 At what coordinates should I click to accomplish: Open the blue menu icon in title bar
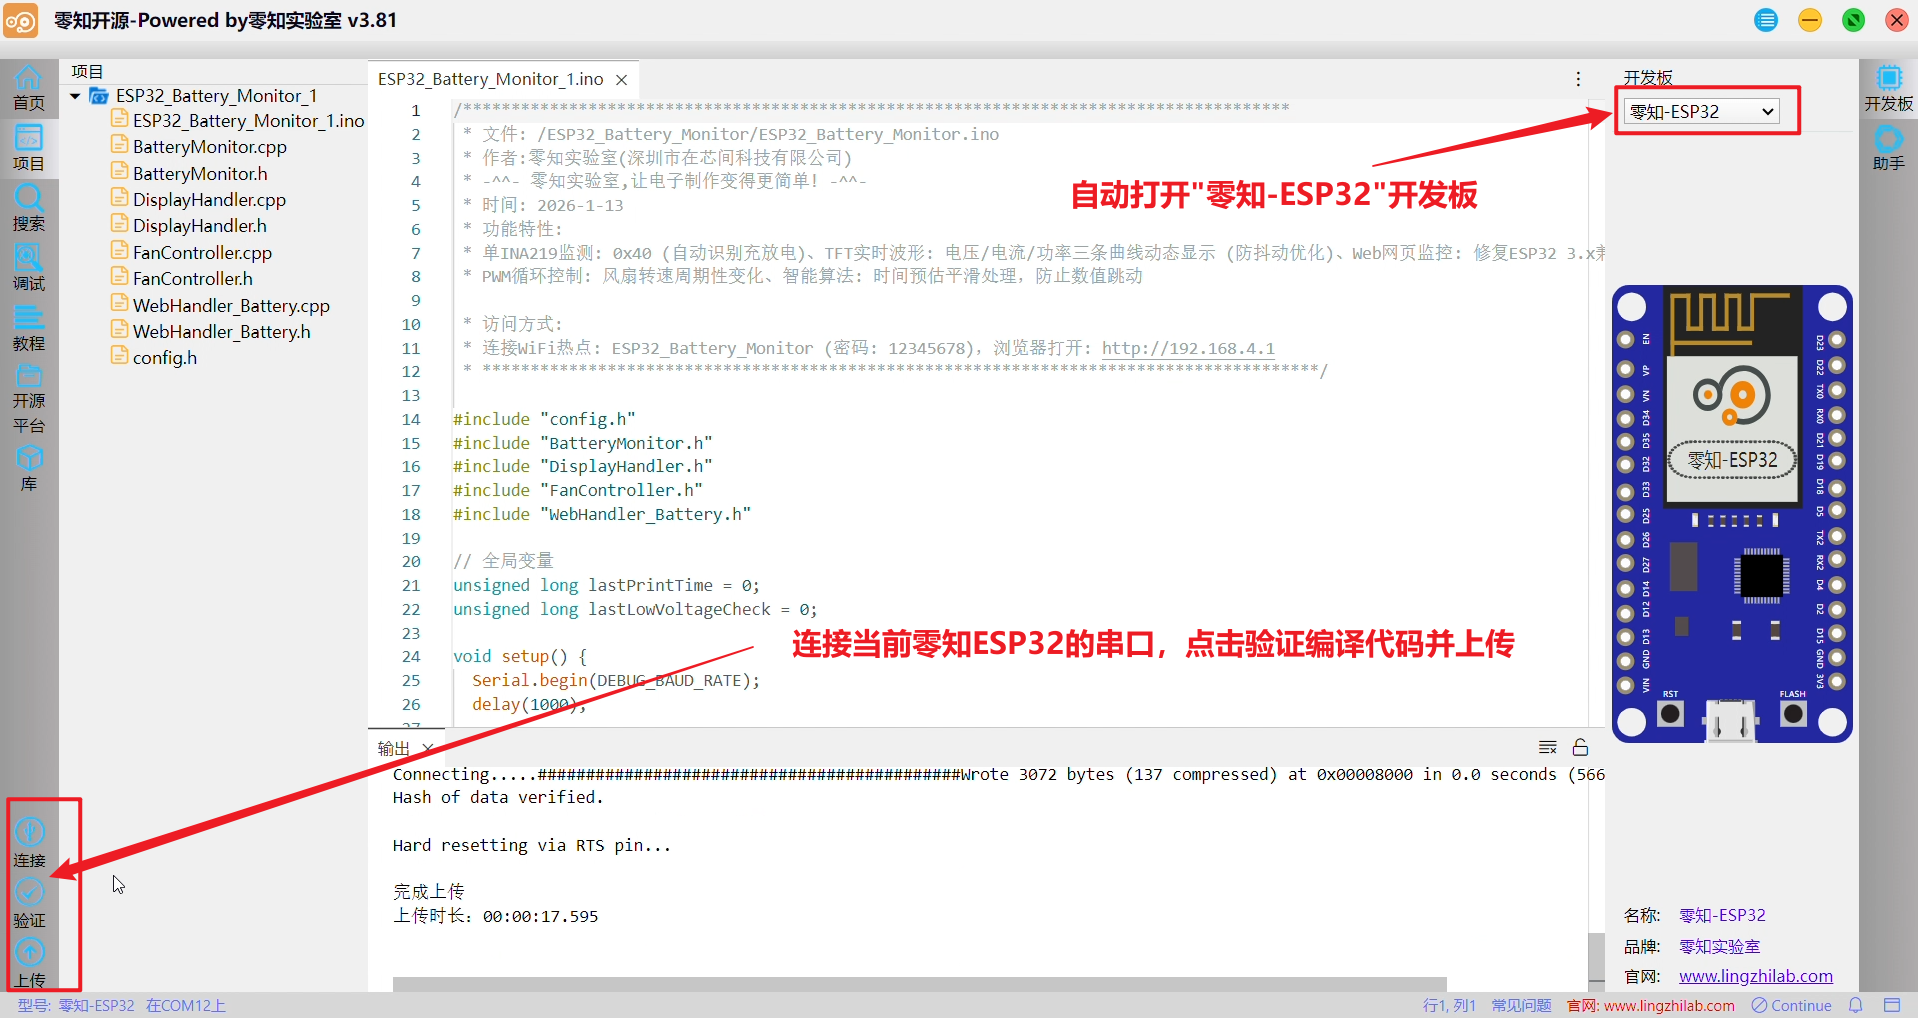coord(1767,20)
